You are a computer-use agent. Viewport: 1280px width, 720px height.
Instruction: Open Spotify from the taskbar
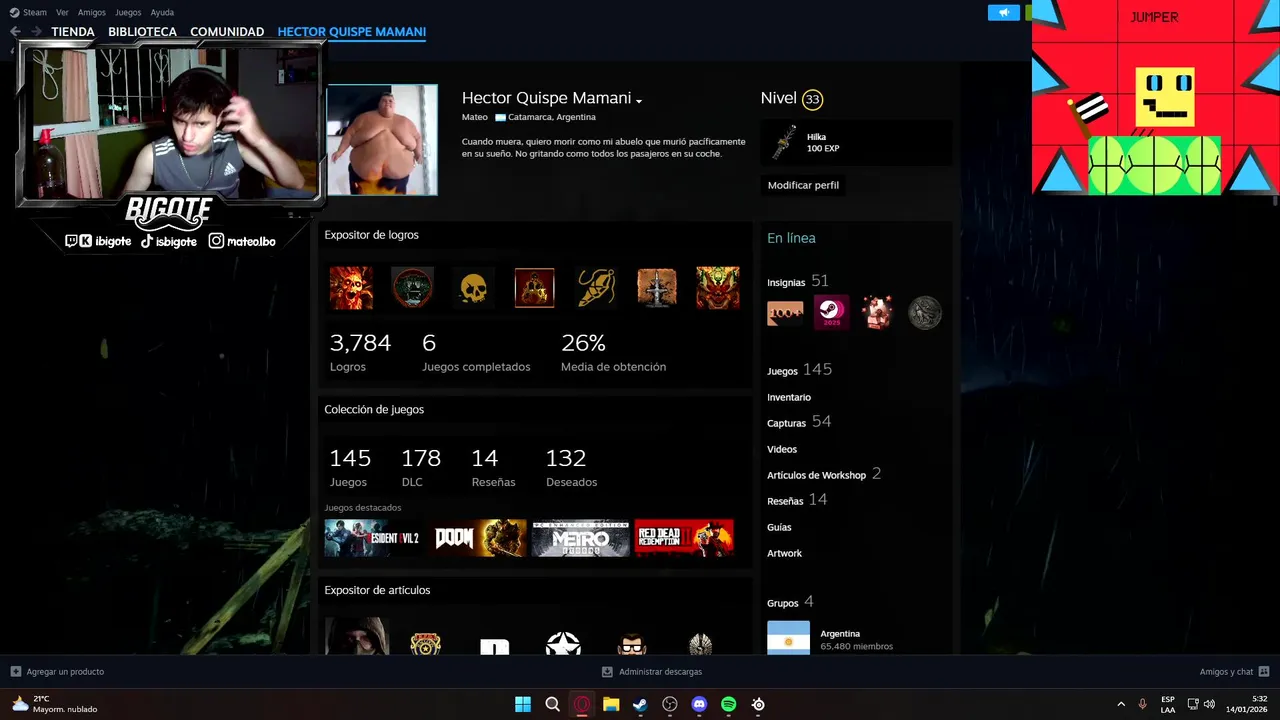729,704
